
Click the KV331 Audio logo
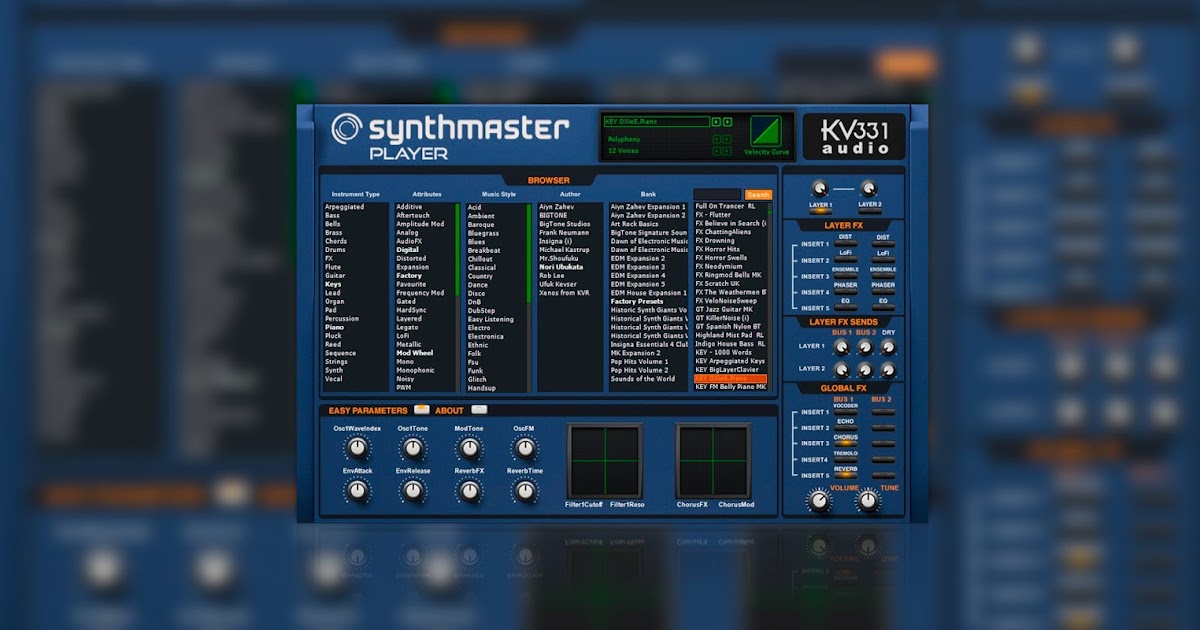tap(852, 134)
